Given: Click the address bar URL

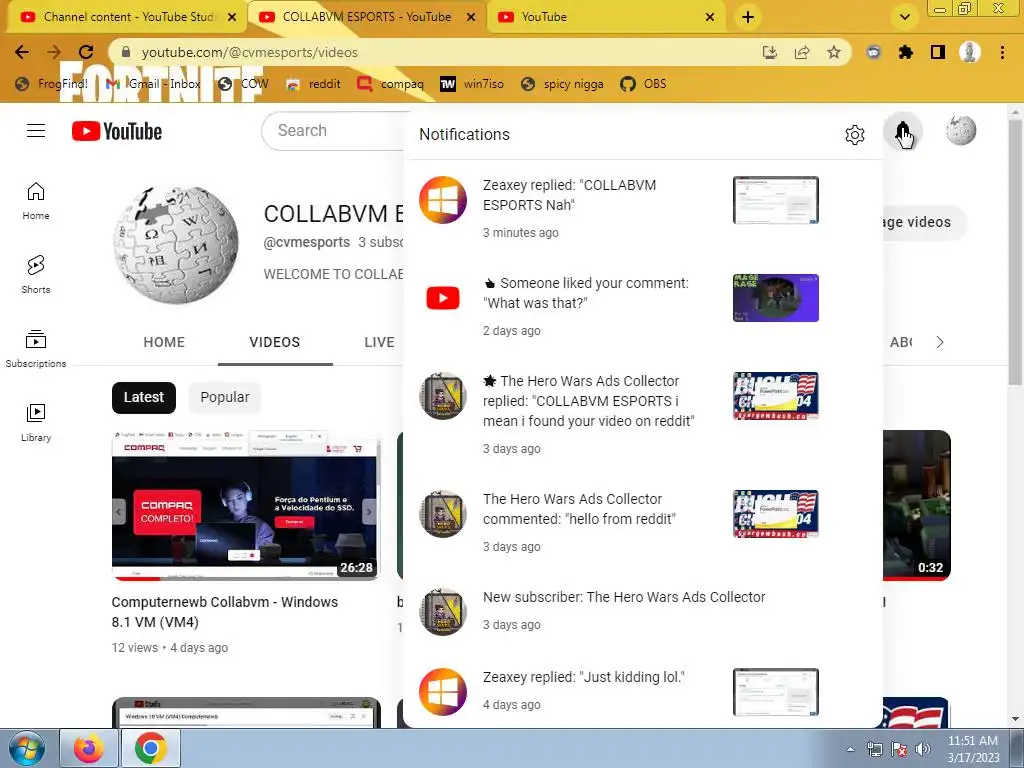Looking at the screenshot, I should [250, 52].
